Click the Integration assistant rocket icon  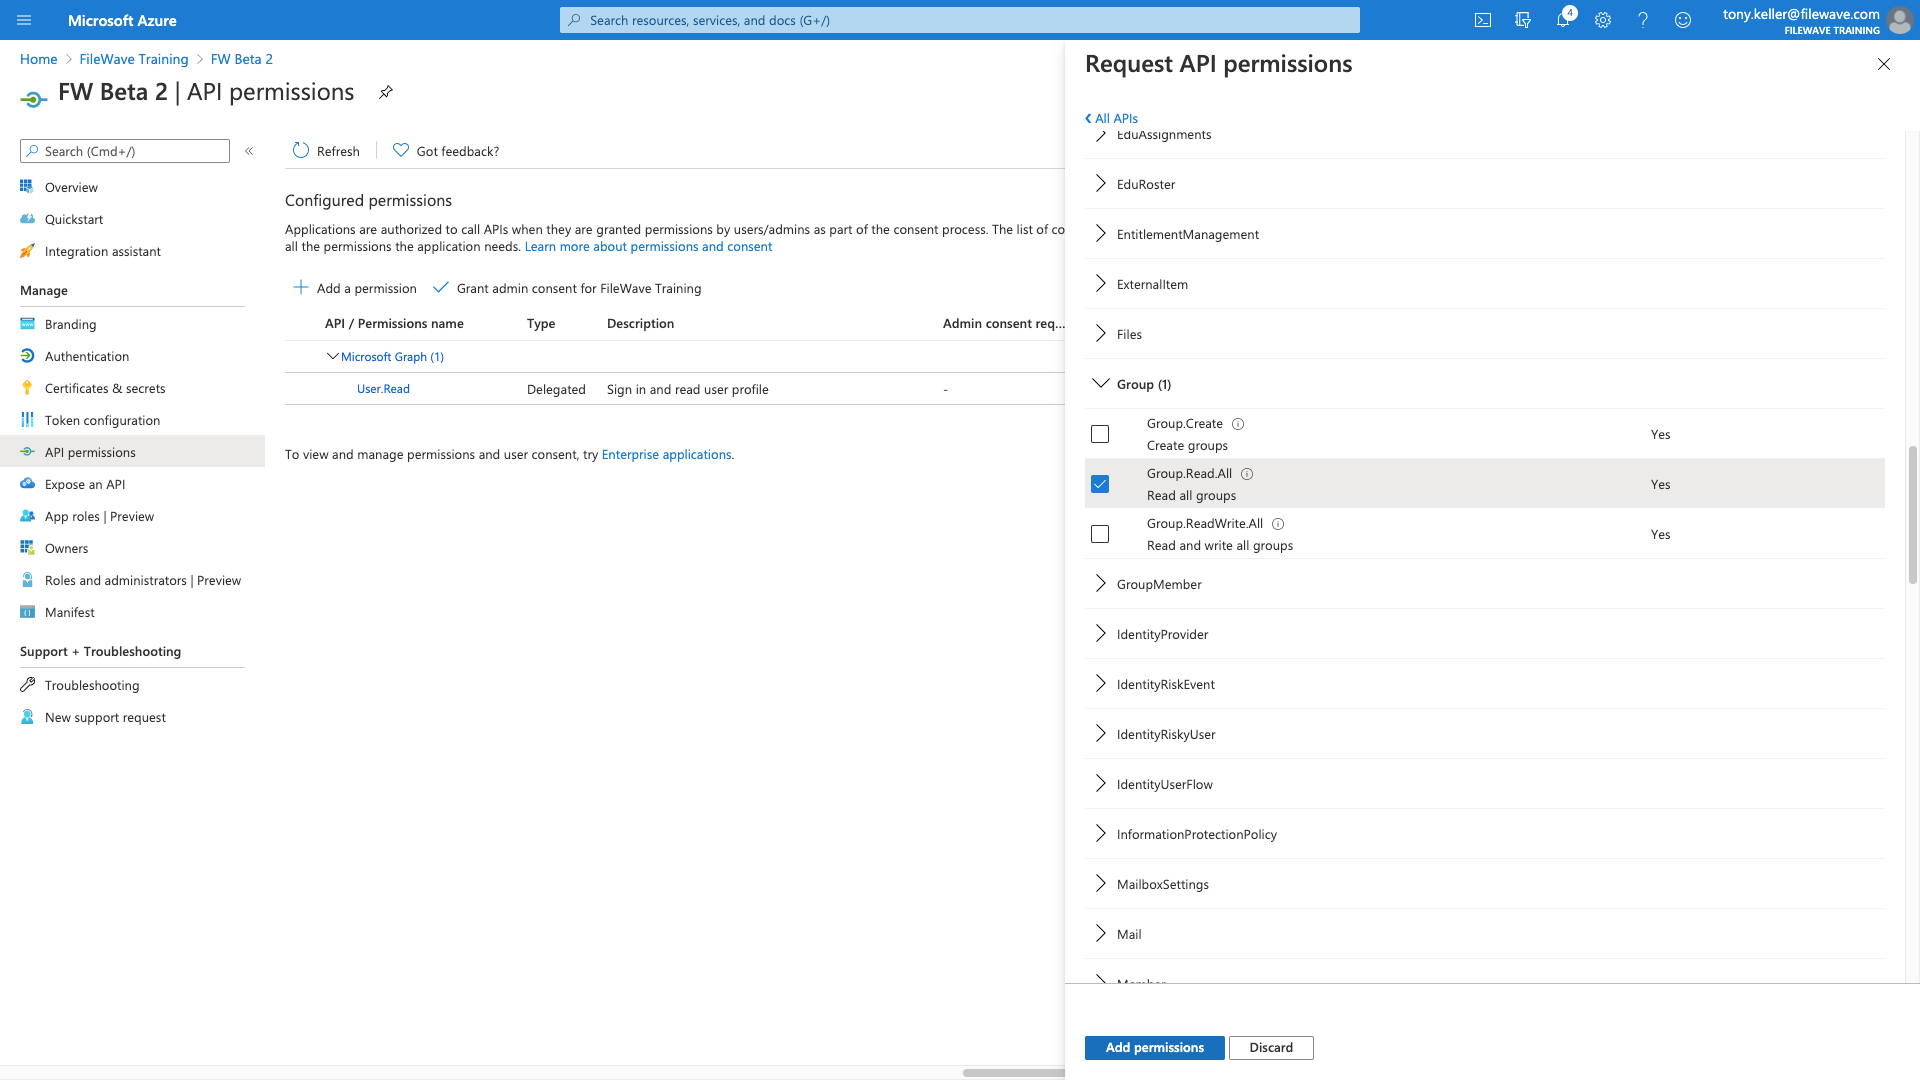(x=27, y=251)
